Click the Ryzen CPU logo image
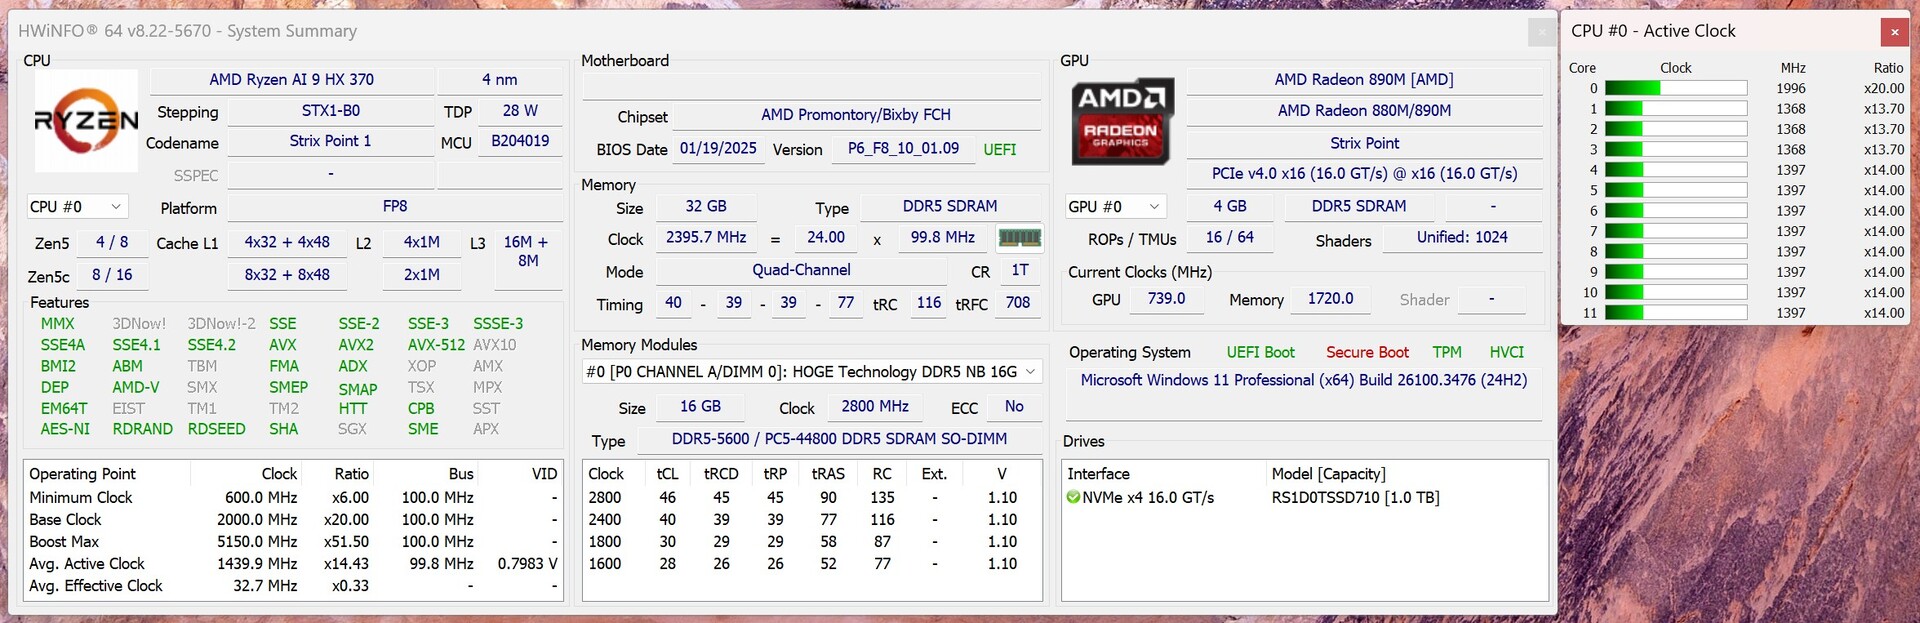This screenshot has width=1920, height=623. tap(87, 121)
